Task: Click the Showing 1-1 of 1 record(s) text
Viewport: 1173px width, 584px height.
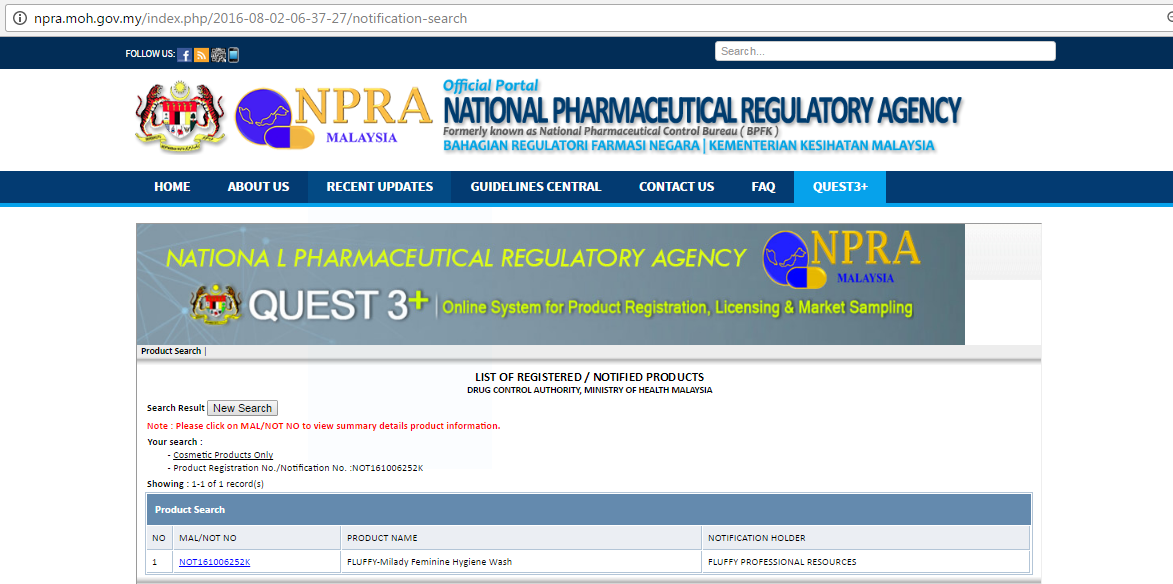Action: [206, 484]
